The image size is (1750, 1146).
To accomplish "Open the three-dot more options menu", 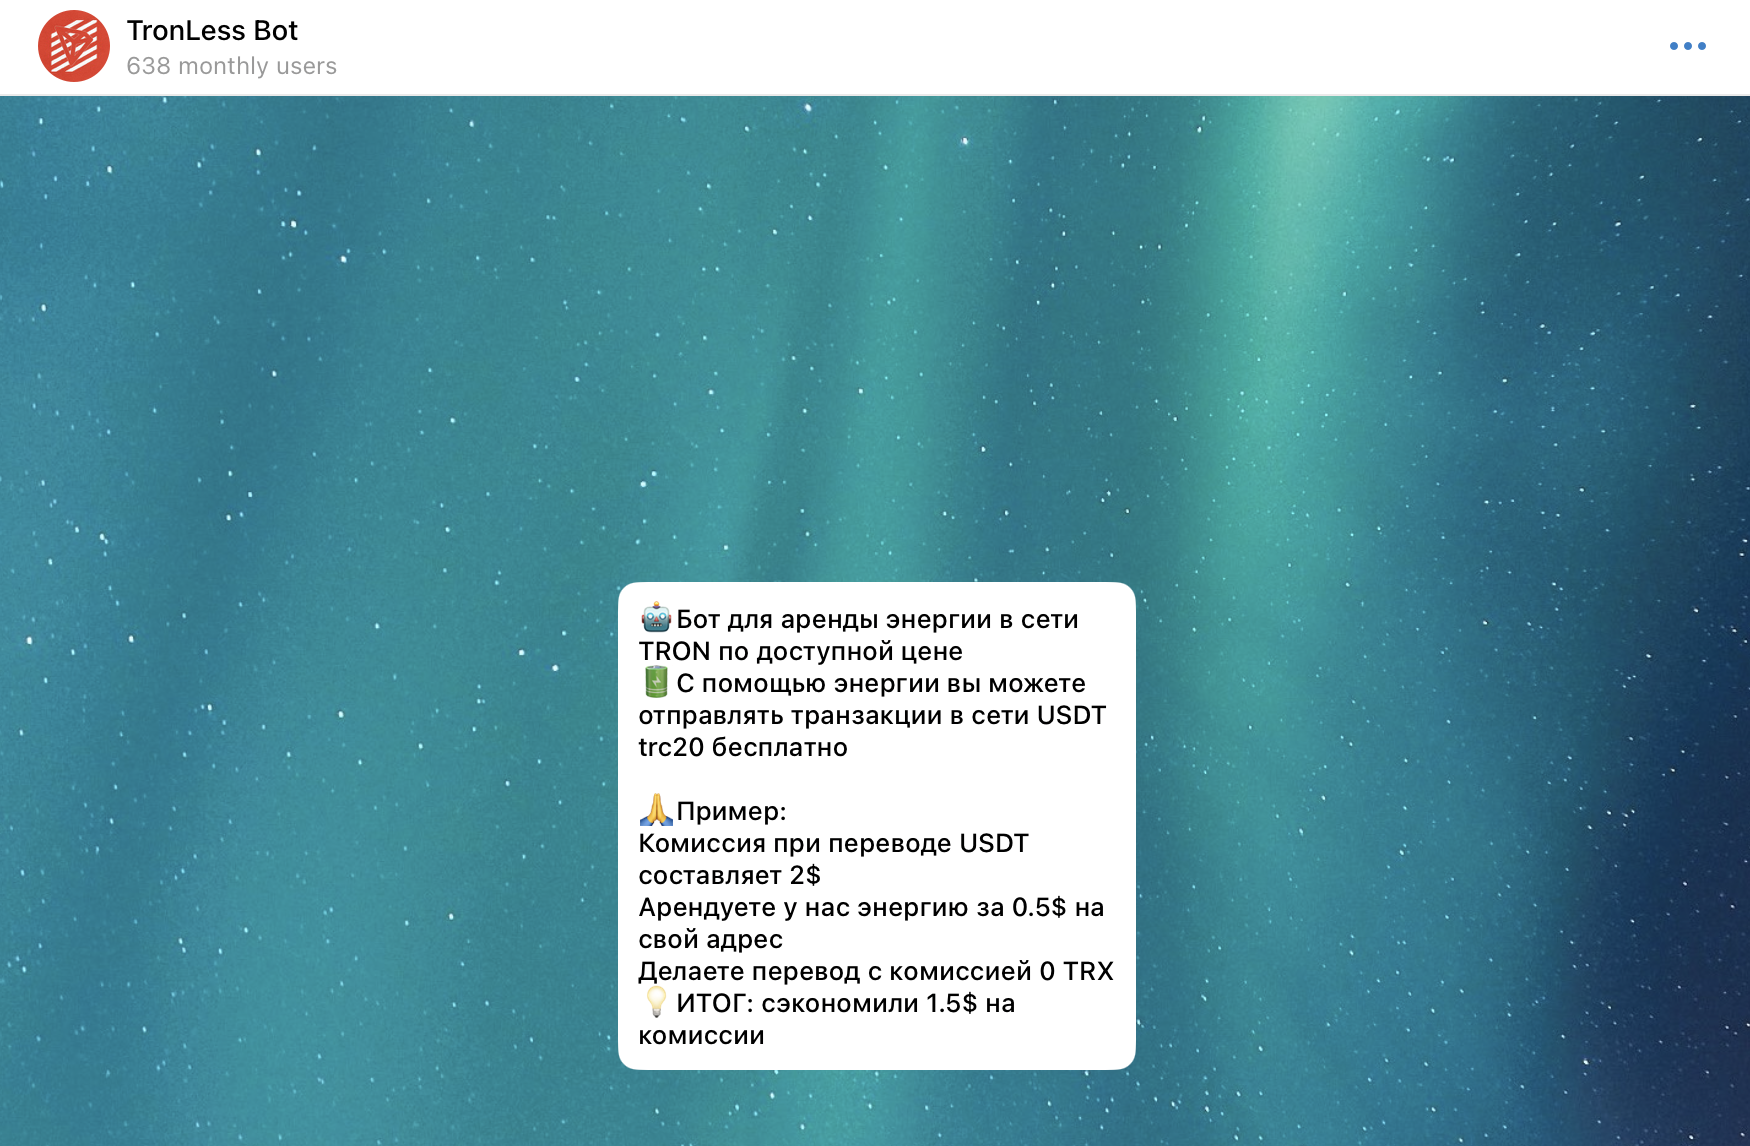I will [x=1687, y=46].
